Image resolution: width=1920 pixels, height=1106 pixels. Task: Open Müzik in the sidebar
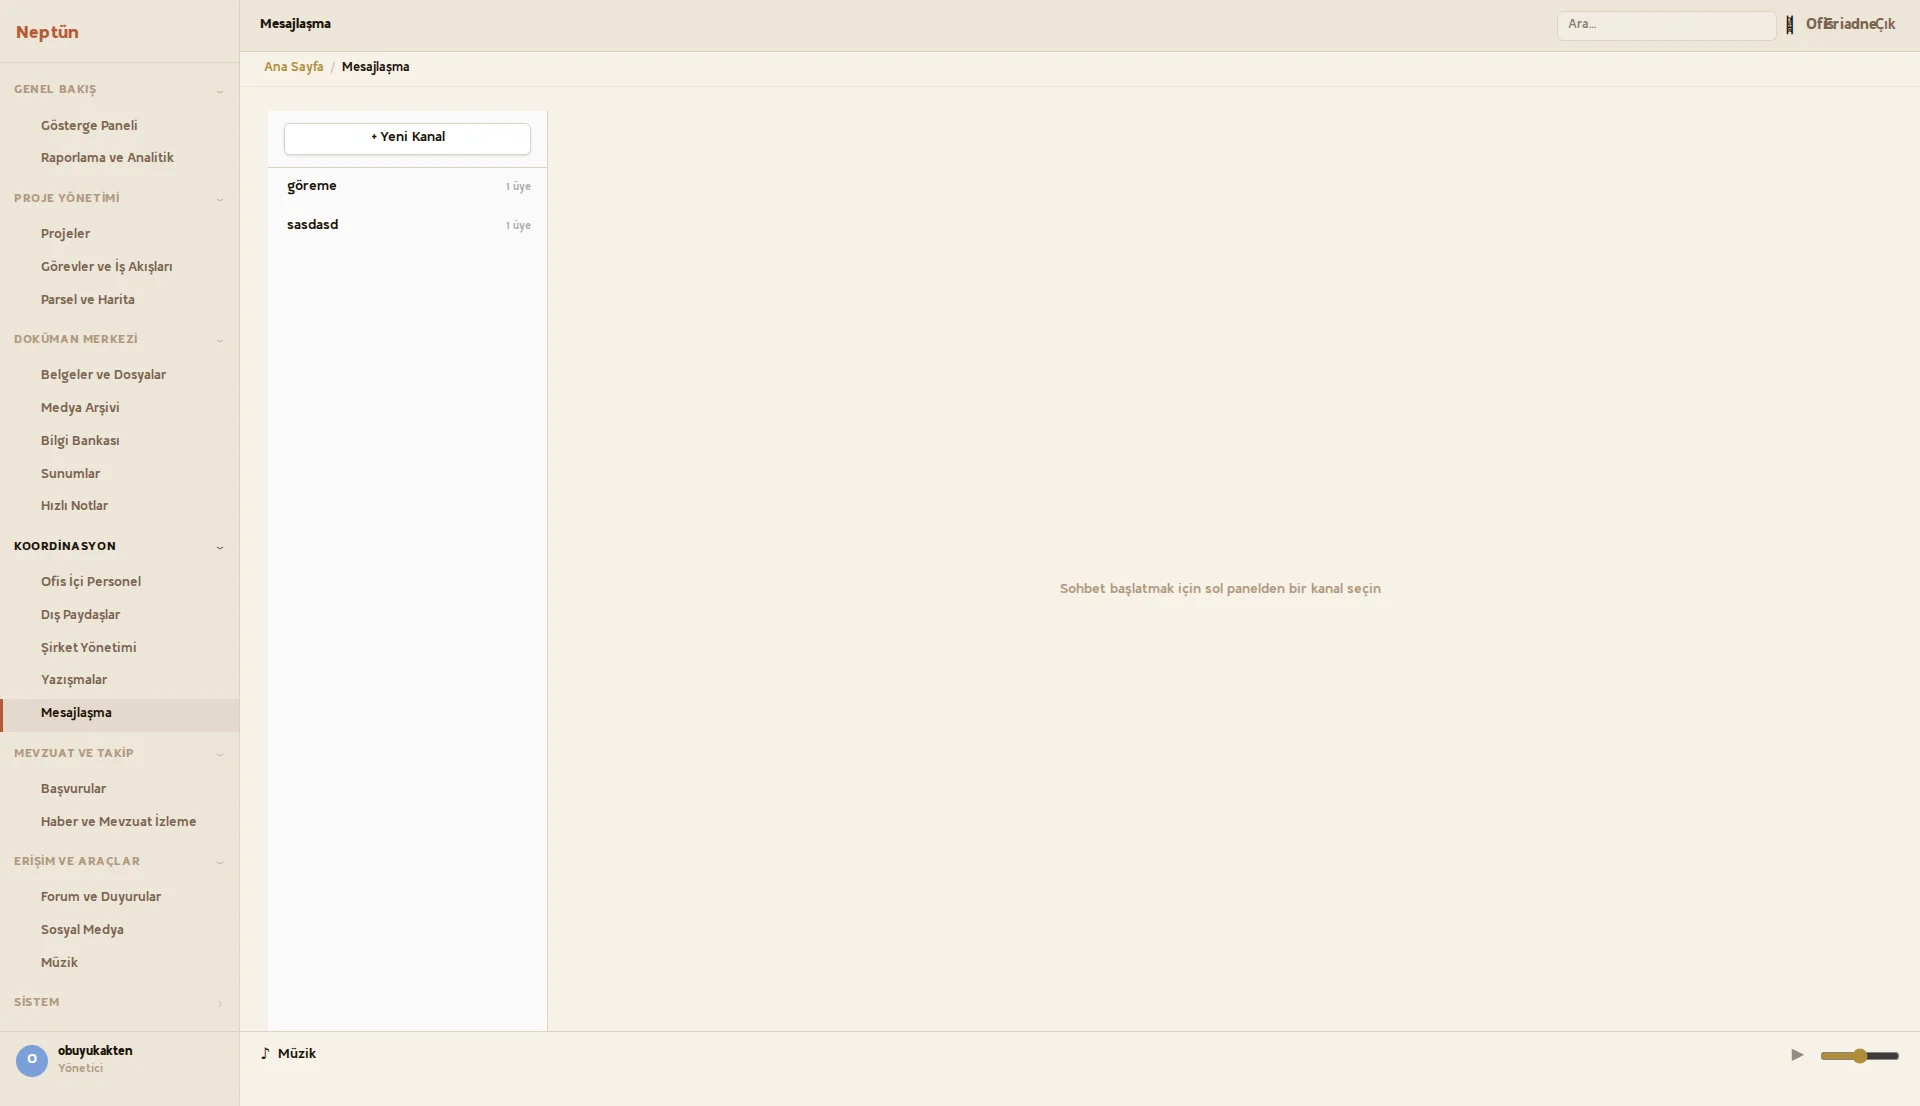pyautogui.click(x=120, y=962)
